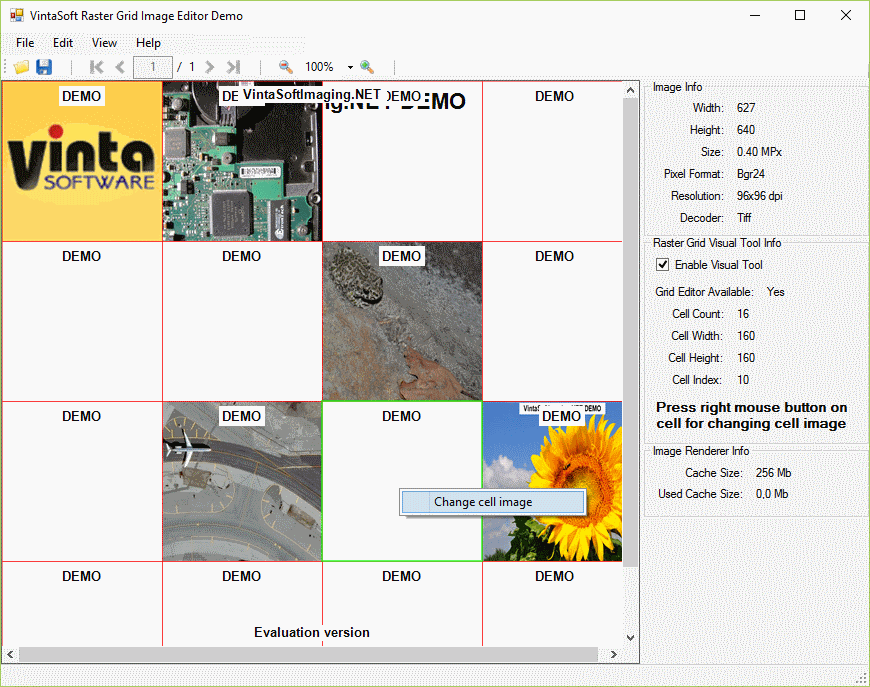
Task: Choose Change cell image from context menu
Action: 493,502
